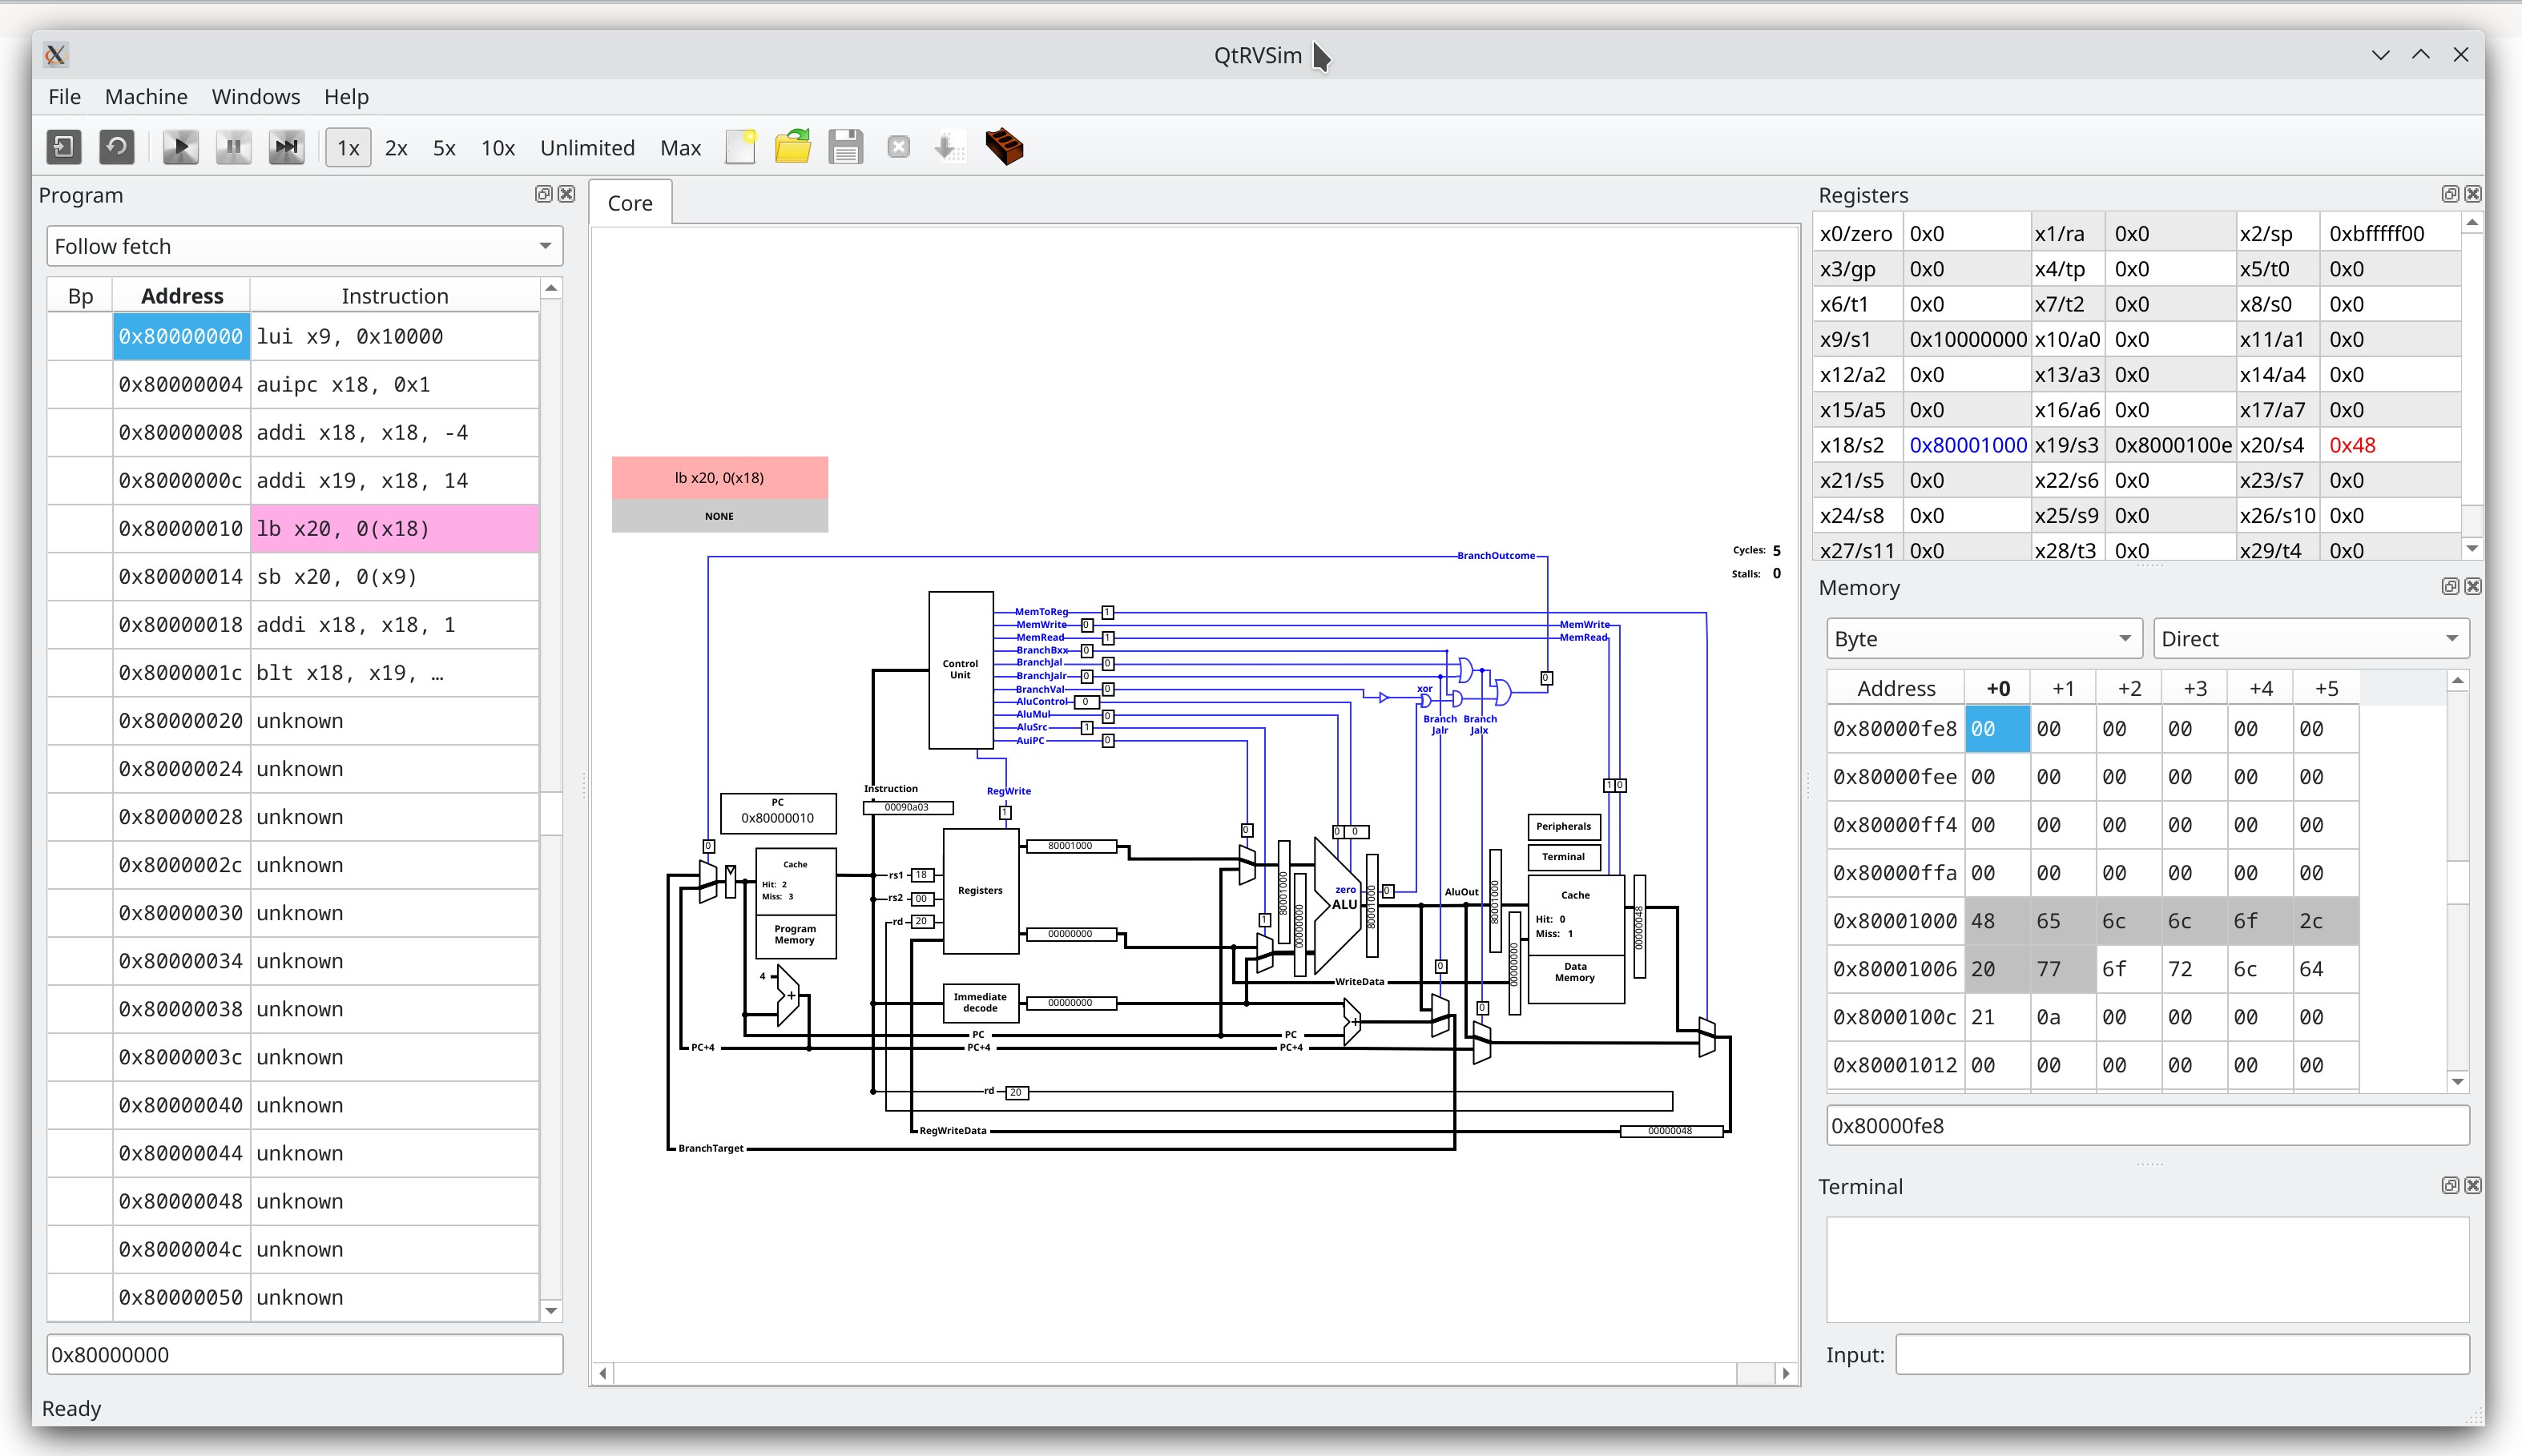Screen dimensions: 2522x1456
Task: Toggle the 2x simulation speed
Action: [395, 146]
